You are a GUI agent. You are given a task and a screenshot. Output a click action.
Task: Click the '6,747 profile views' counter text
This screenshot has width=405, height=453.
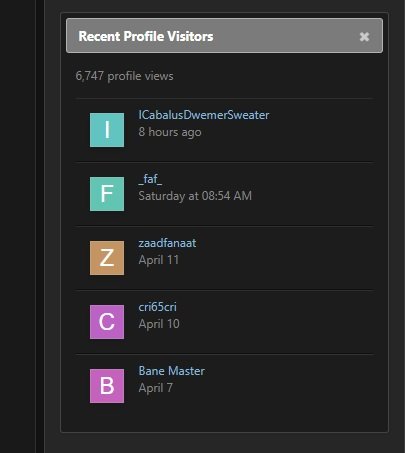[124, 76]
